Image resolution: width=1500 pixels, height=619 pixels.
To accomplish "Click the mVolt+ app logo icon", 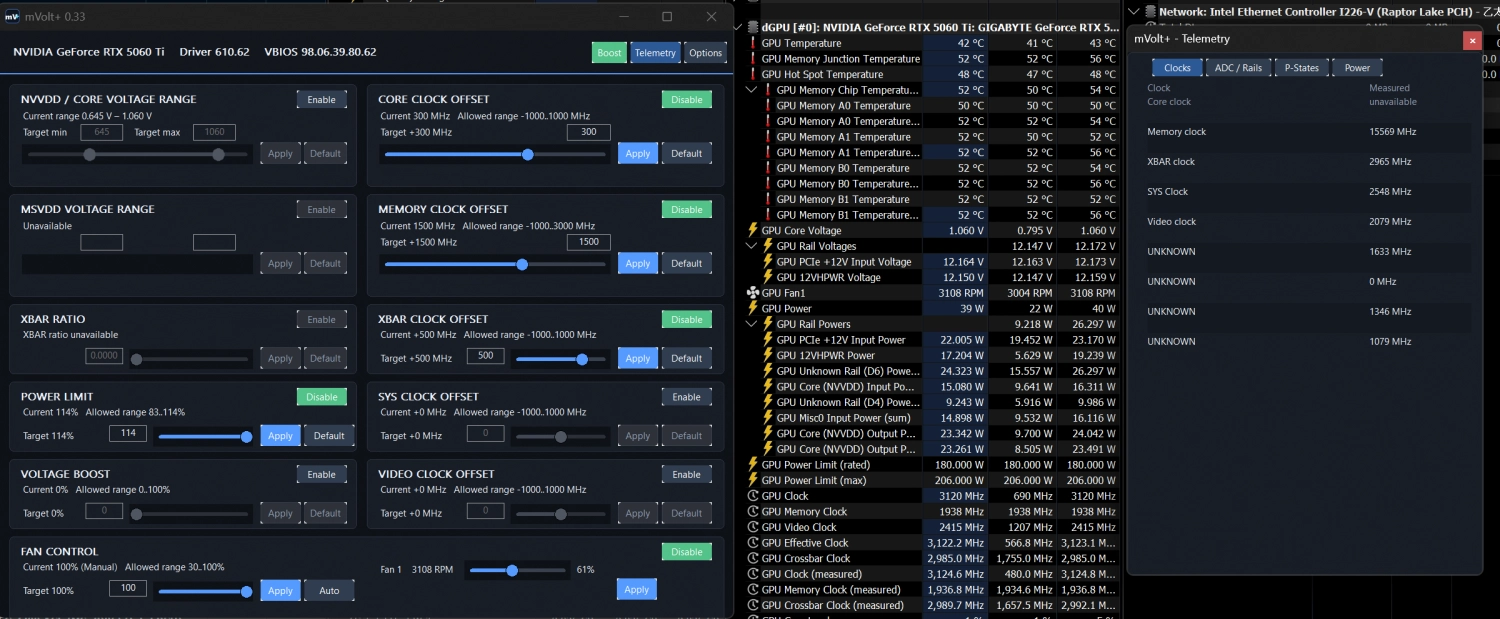I will click(14, 16).
